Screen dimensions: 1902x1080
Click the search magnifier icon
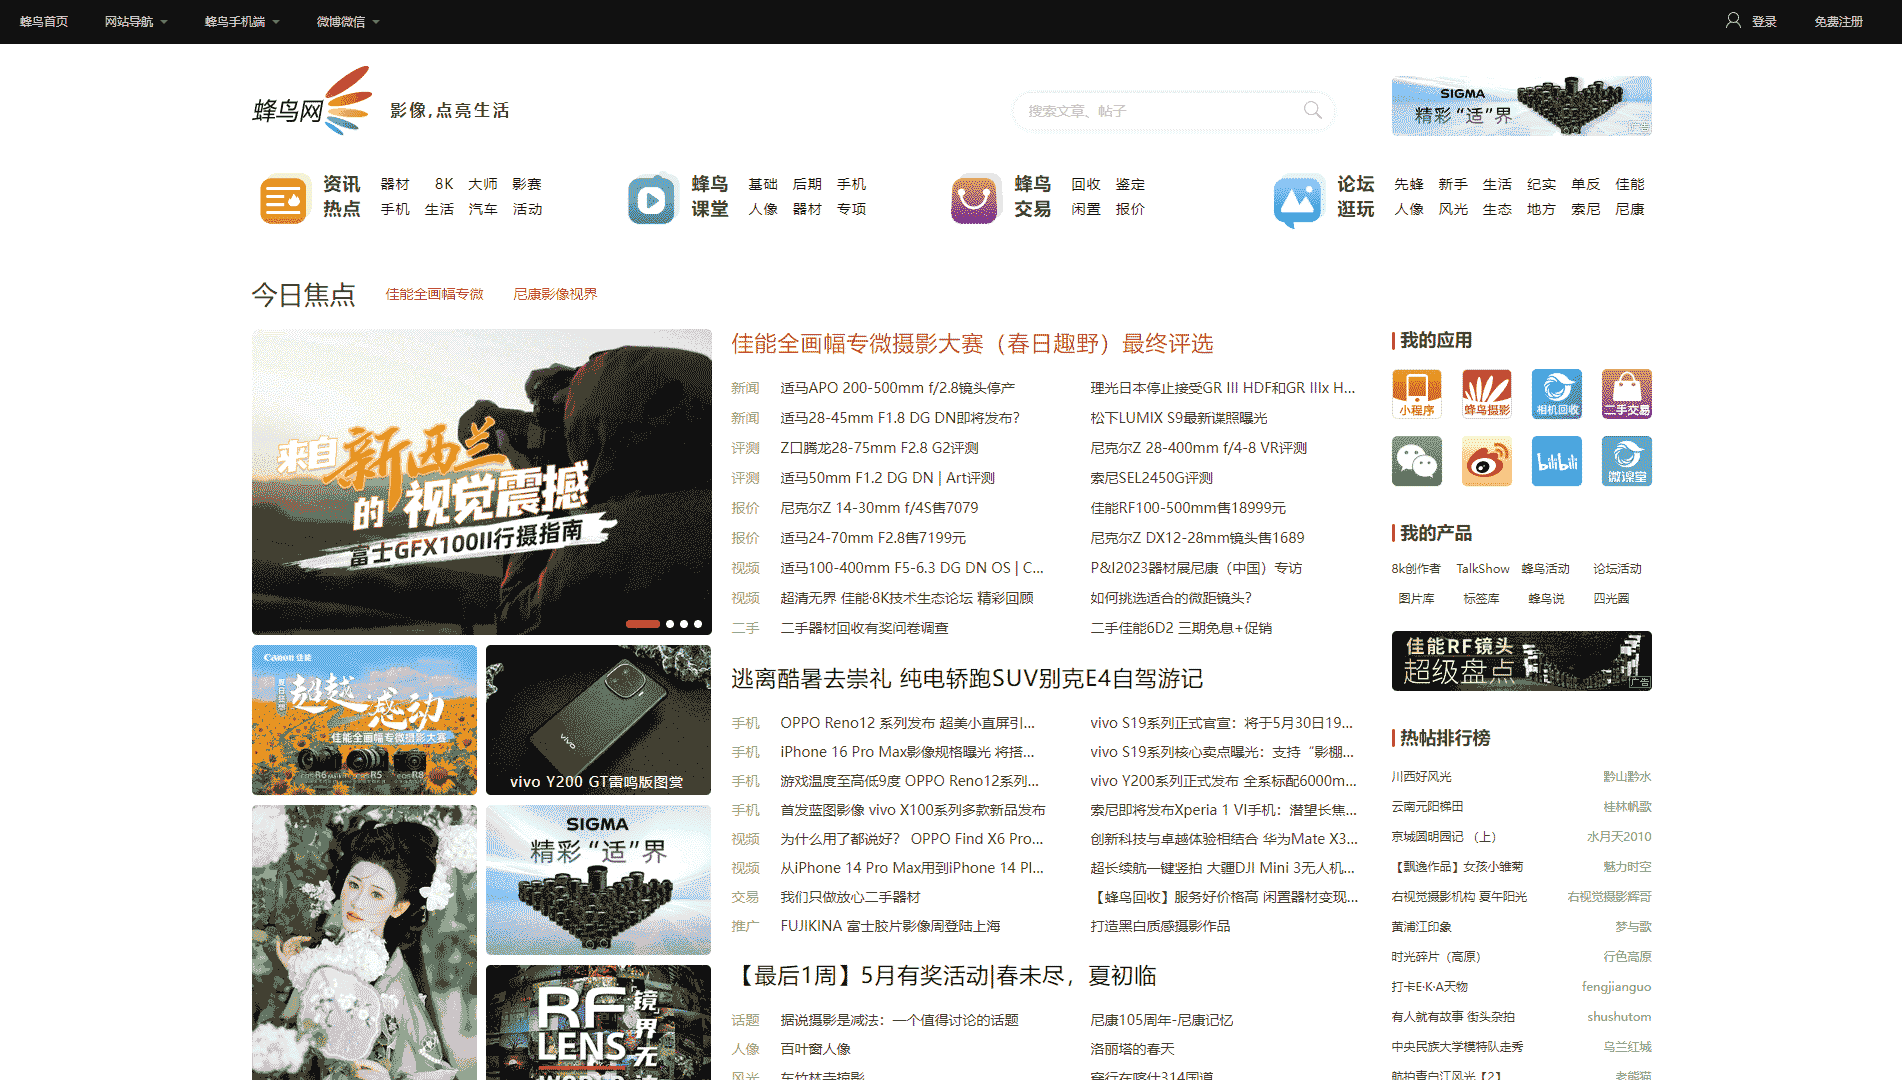1312,110
